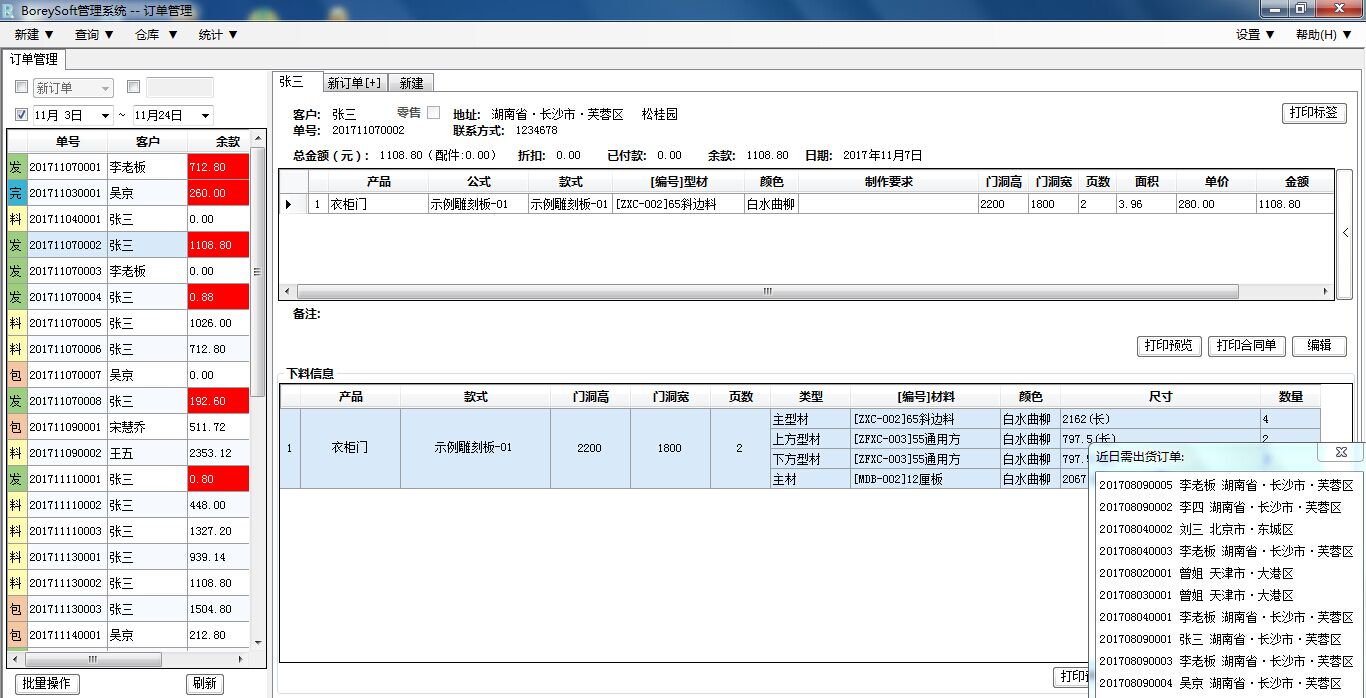Open shipment 201708020001 曾姐 天津市 in popup

[x=1197, y=573]
